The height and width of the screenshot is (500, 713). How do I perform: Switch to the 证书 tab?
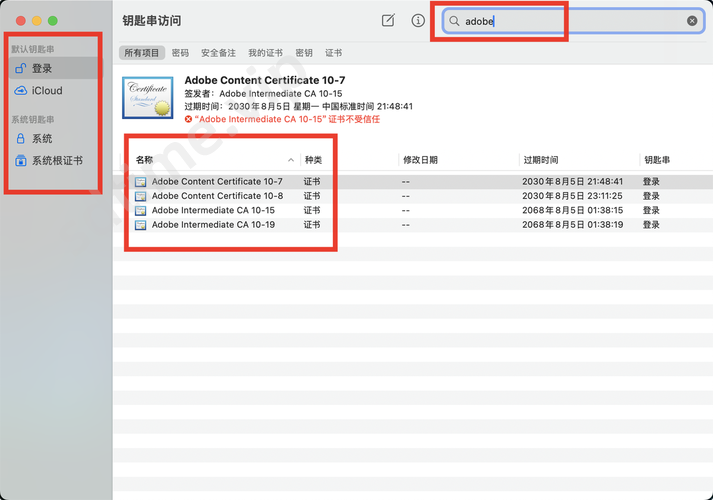(333, 53)
